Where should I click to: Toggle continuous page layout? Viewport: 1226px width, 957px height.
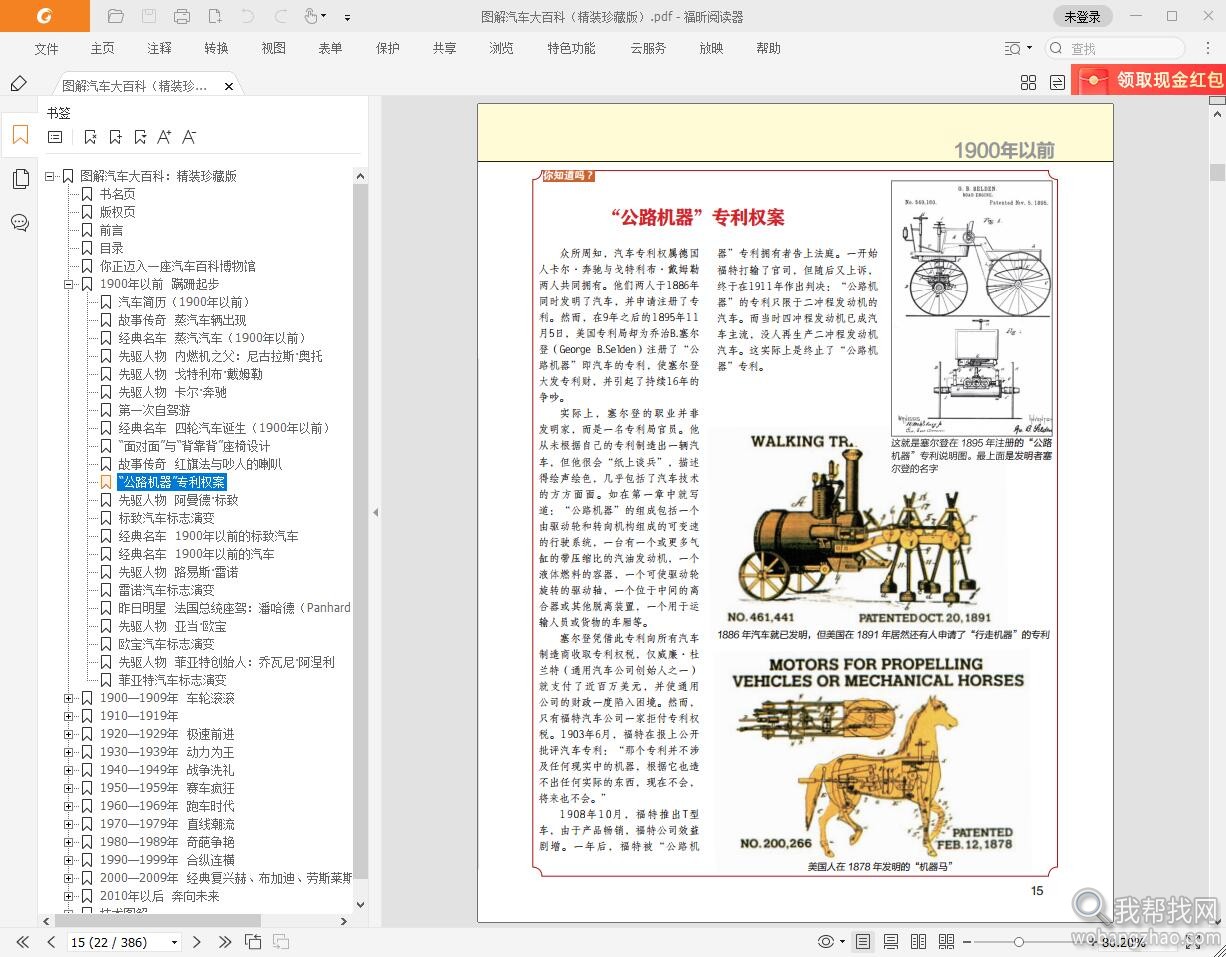point(891,942)
